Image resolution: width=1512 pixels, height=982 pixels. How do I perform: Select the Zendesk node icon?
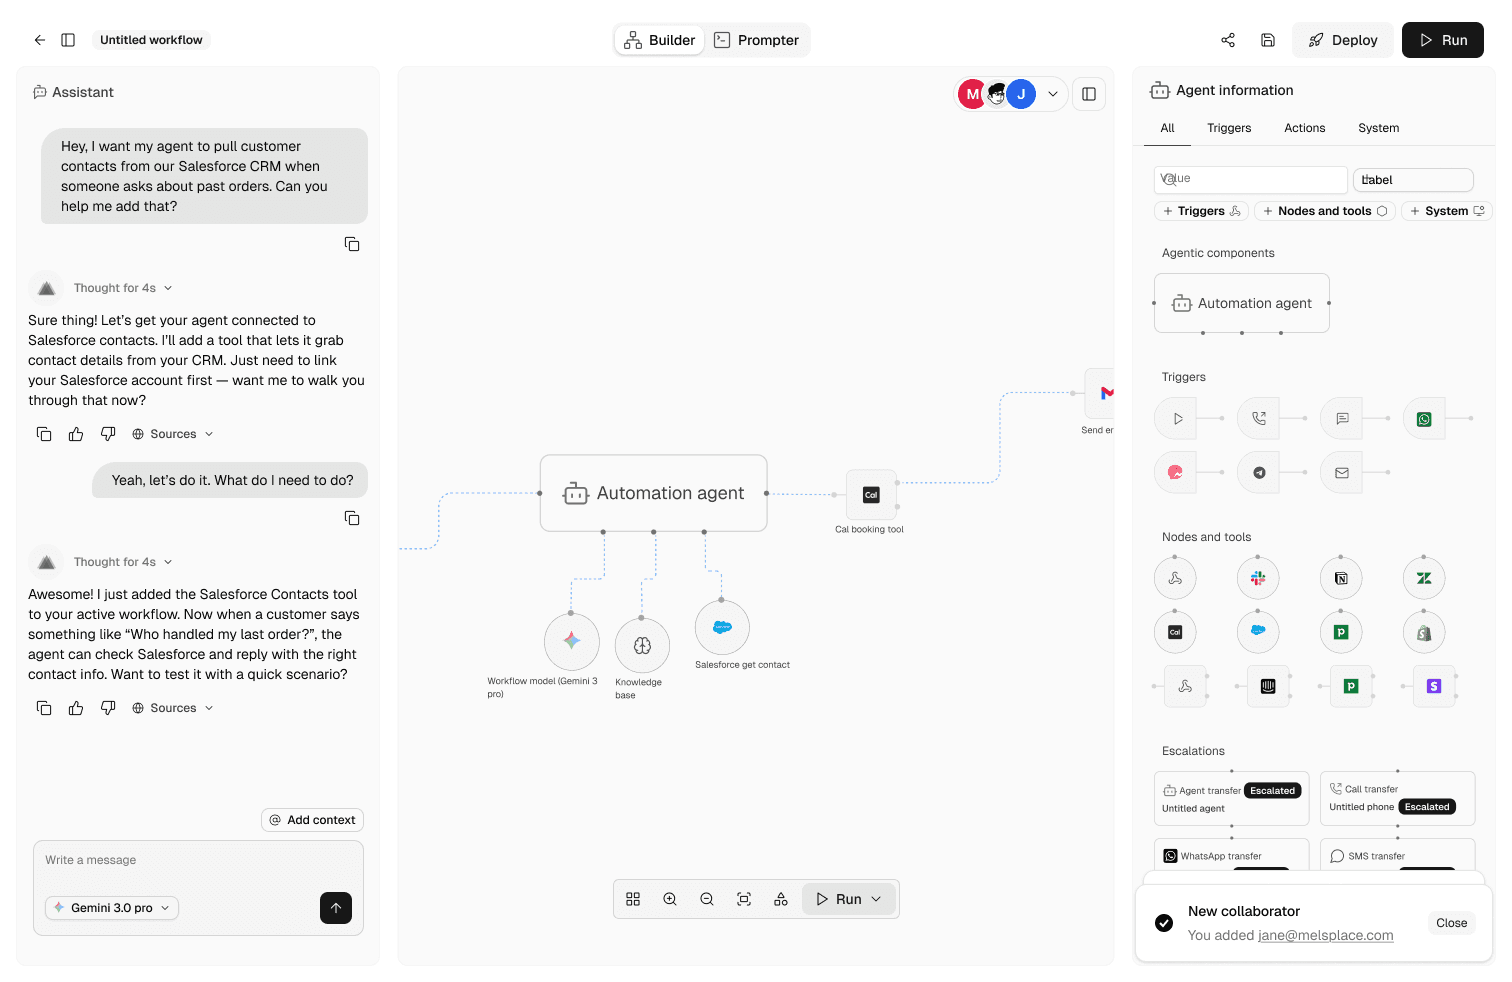(1424, 578)
